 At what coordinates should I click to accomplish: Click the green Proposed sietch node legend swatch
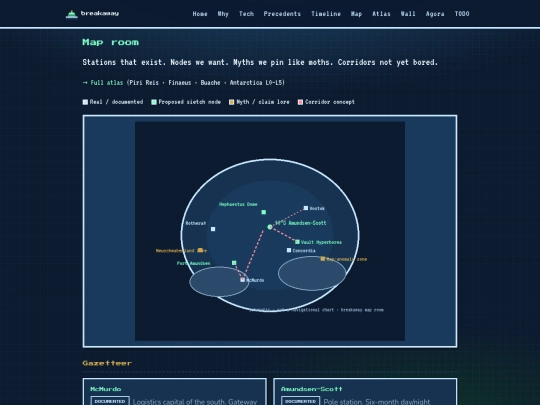coord(154,102)
